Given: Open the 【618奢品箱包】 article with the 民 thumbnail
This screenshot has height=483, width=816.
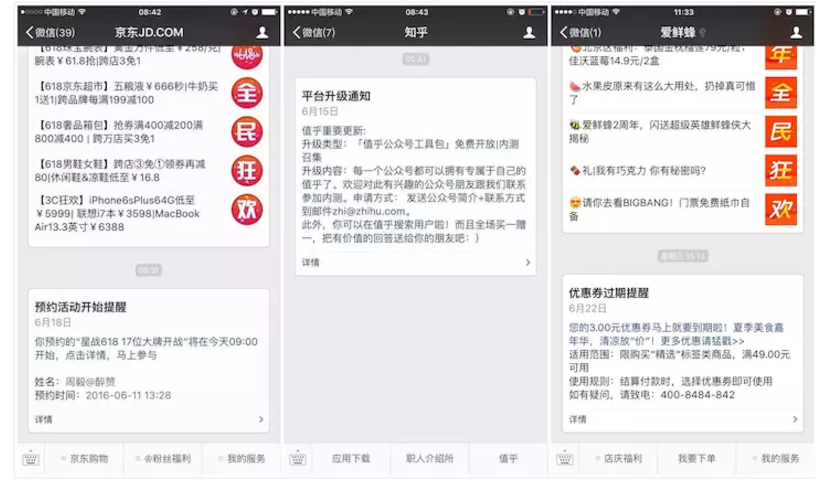Looking at the screenshot, I should pos(148,132).
